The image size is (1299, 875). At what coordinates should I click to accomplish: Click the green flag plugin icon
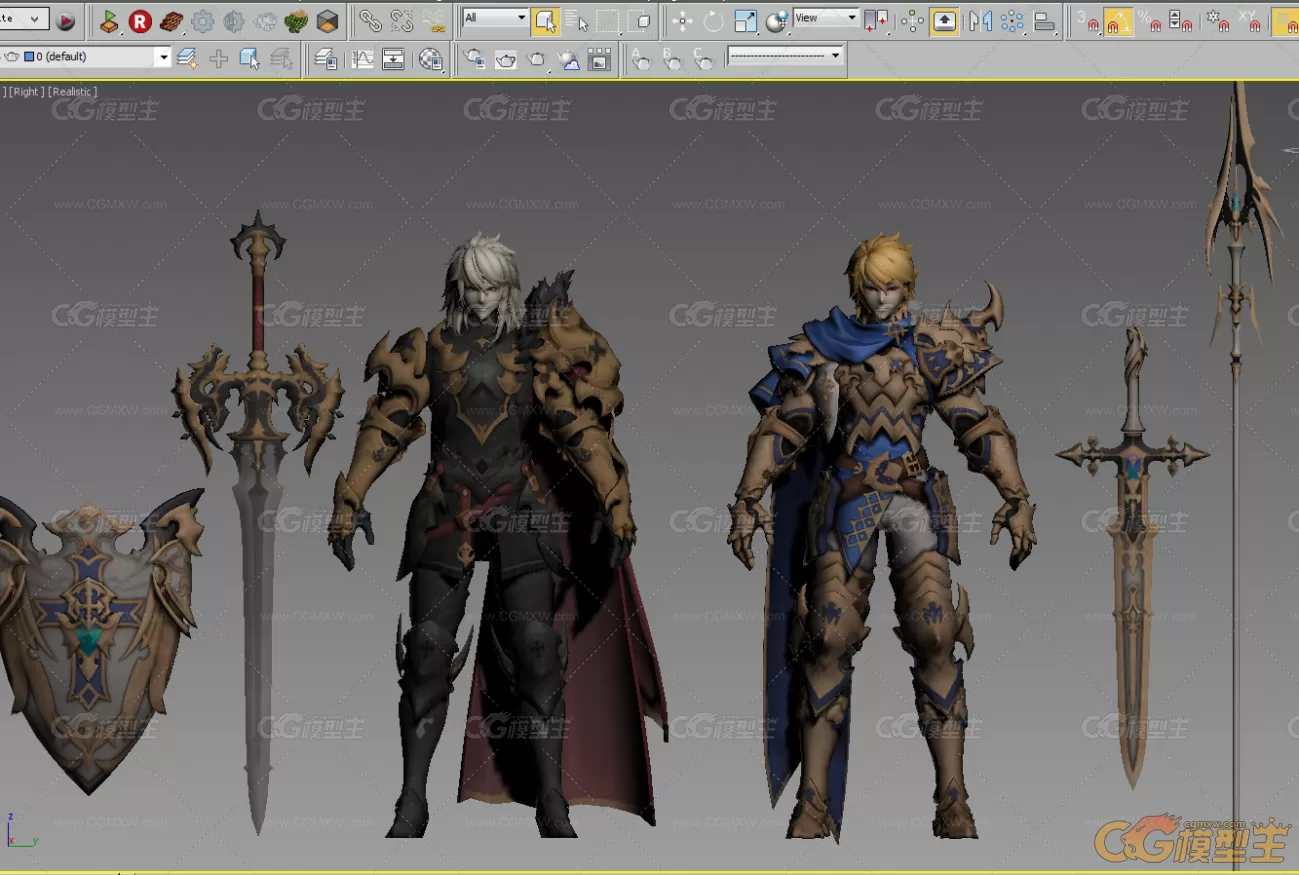click(109, 21)
